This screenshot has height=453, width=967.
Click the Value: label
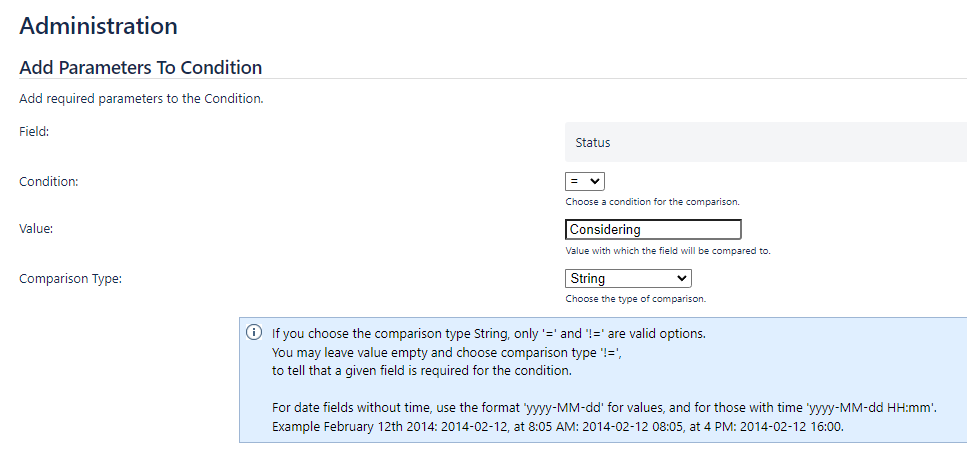point(36,229)
